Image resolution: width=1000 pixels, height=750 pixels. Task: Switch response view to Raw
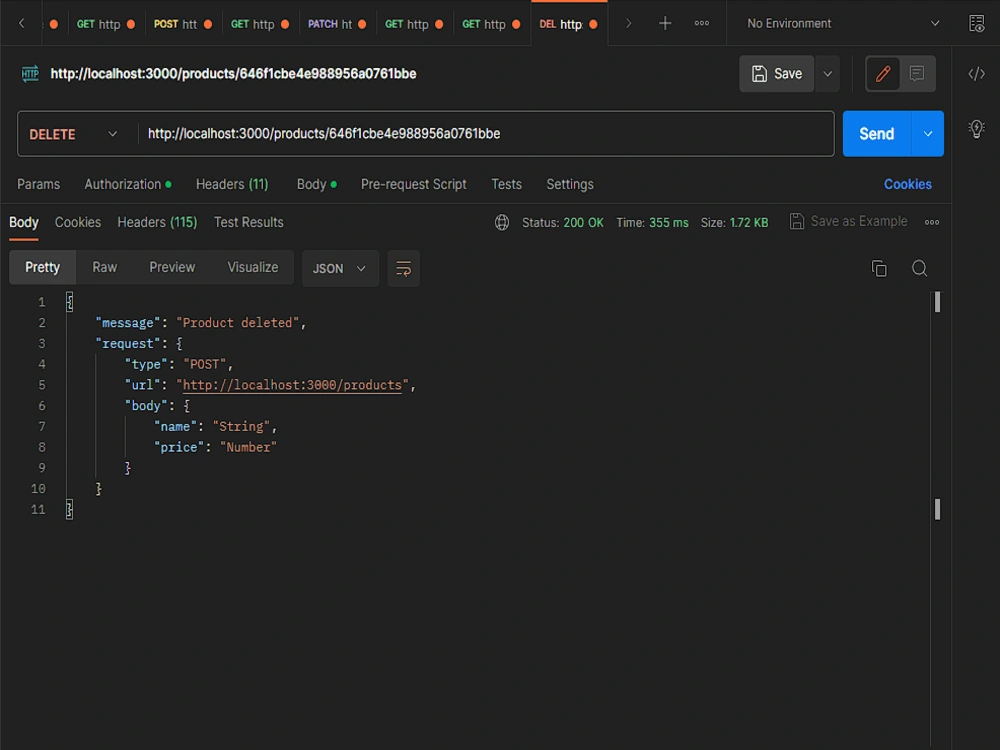pos(104,267)
